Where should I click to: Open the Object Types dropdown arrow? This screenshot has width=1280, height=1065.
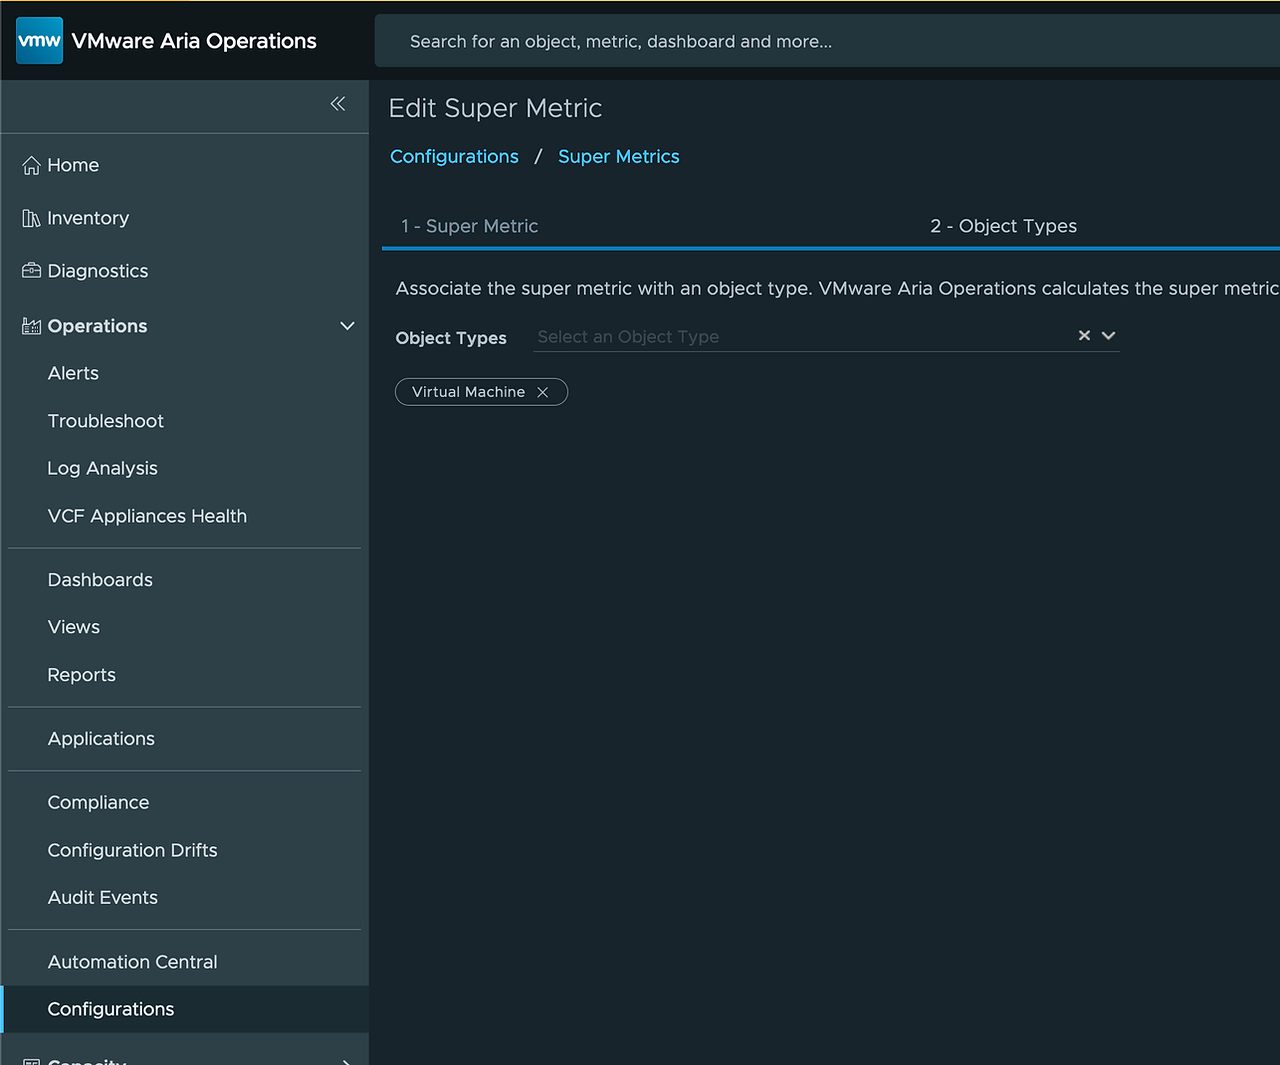[x=1108, y=336]
